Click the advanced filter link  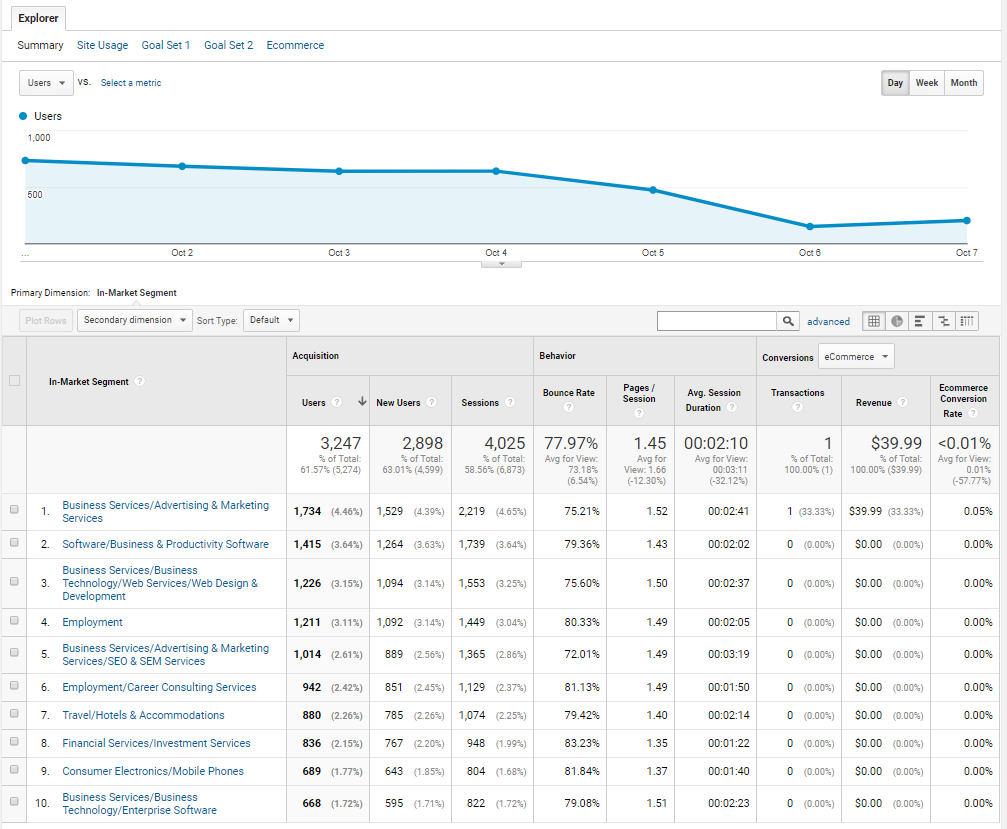(828, 321)
